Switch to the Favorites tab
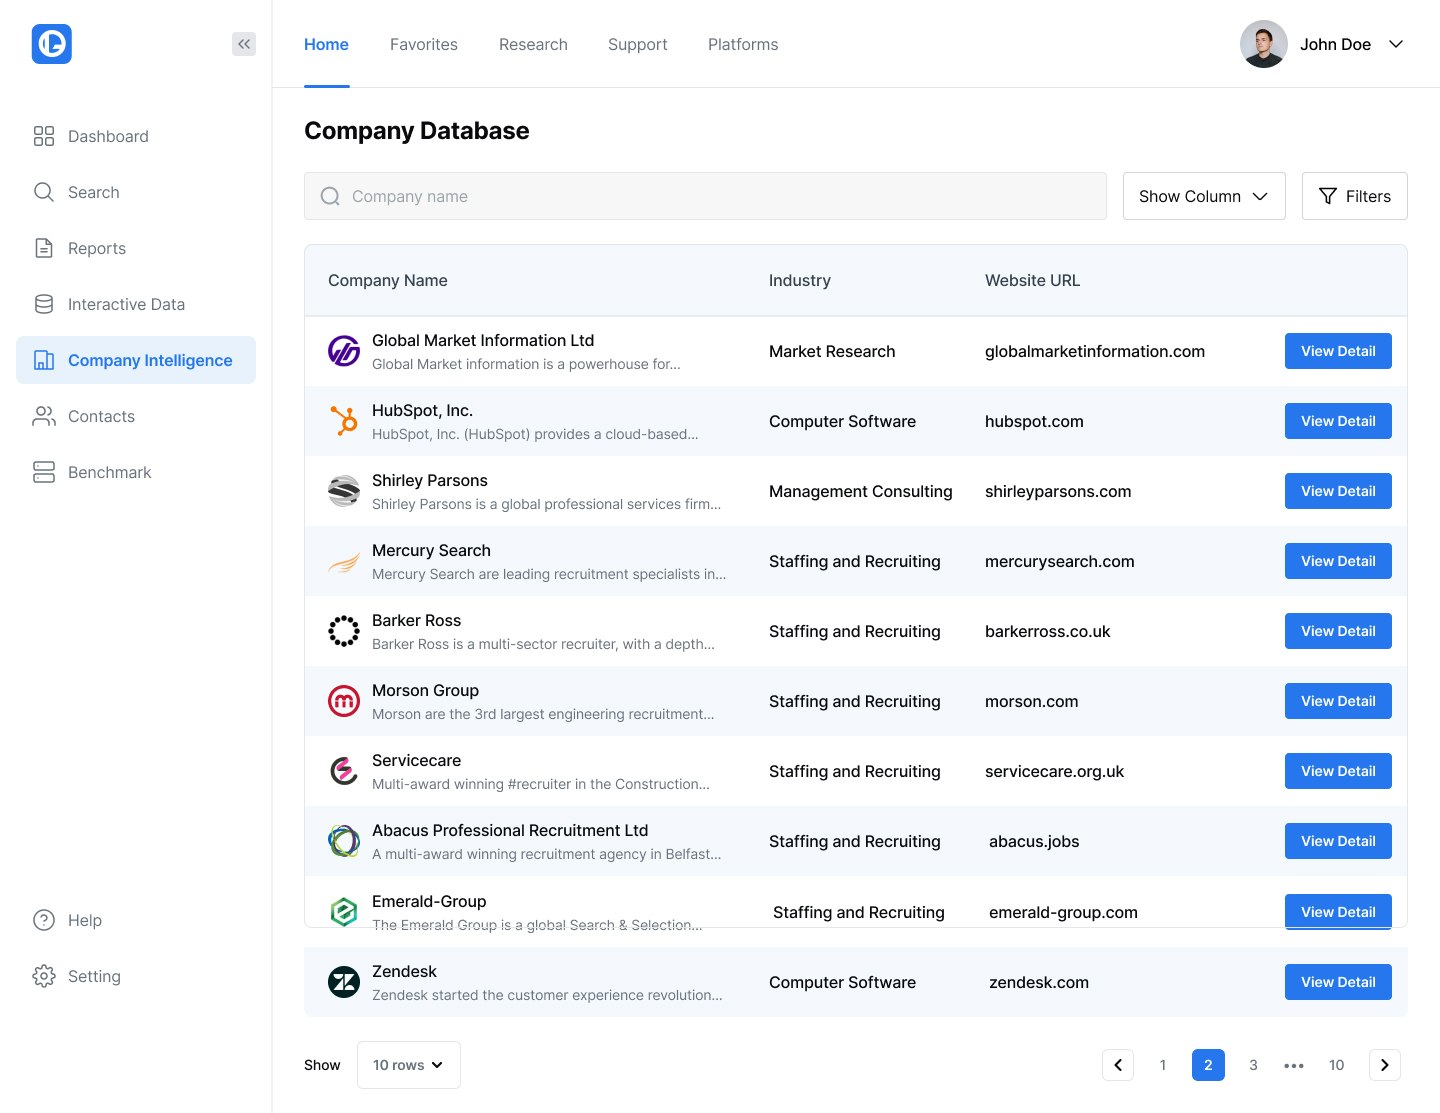The image size is (1440, 1113). 424,44
